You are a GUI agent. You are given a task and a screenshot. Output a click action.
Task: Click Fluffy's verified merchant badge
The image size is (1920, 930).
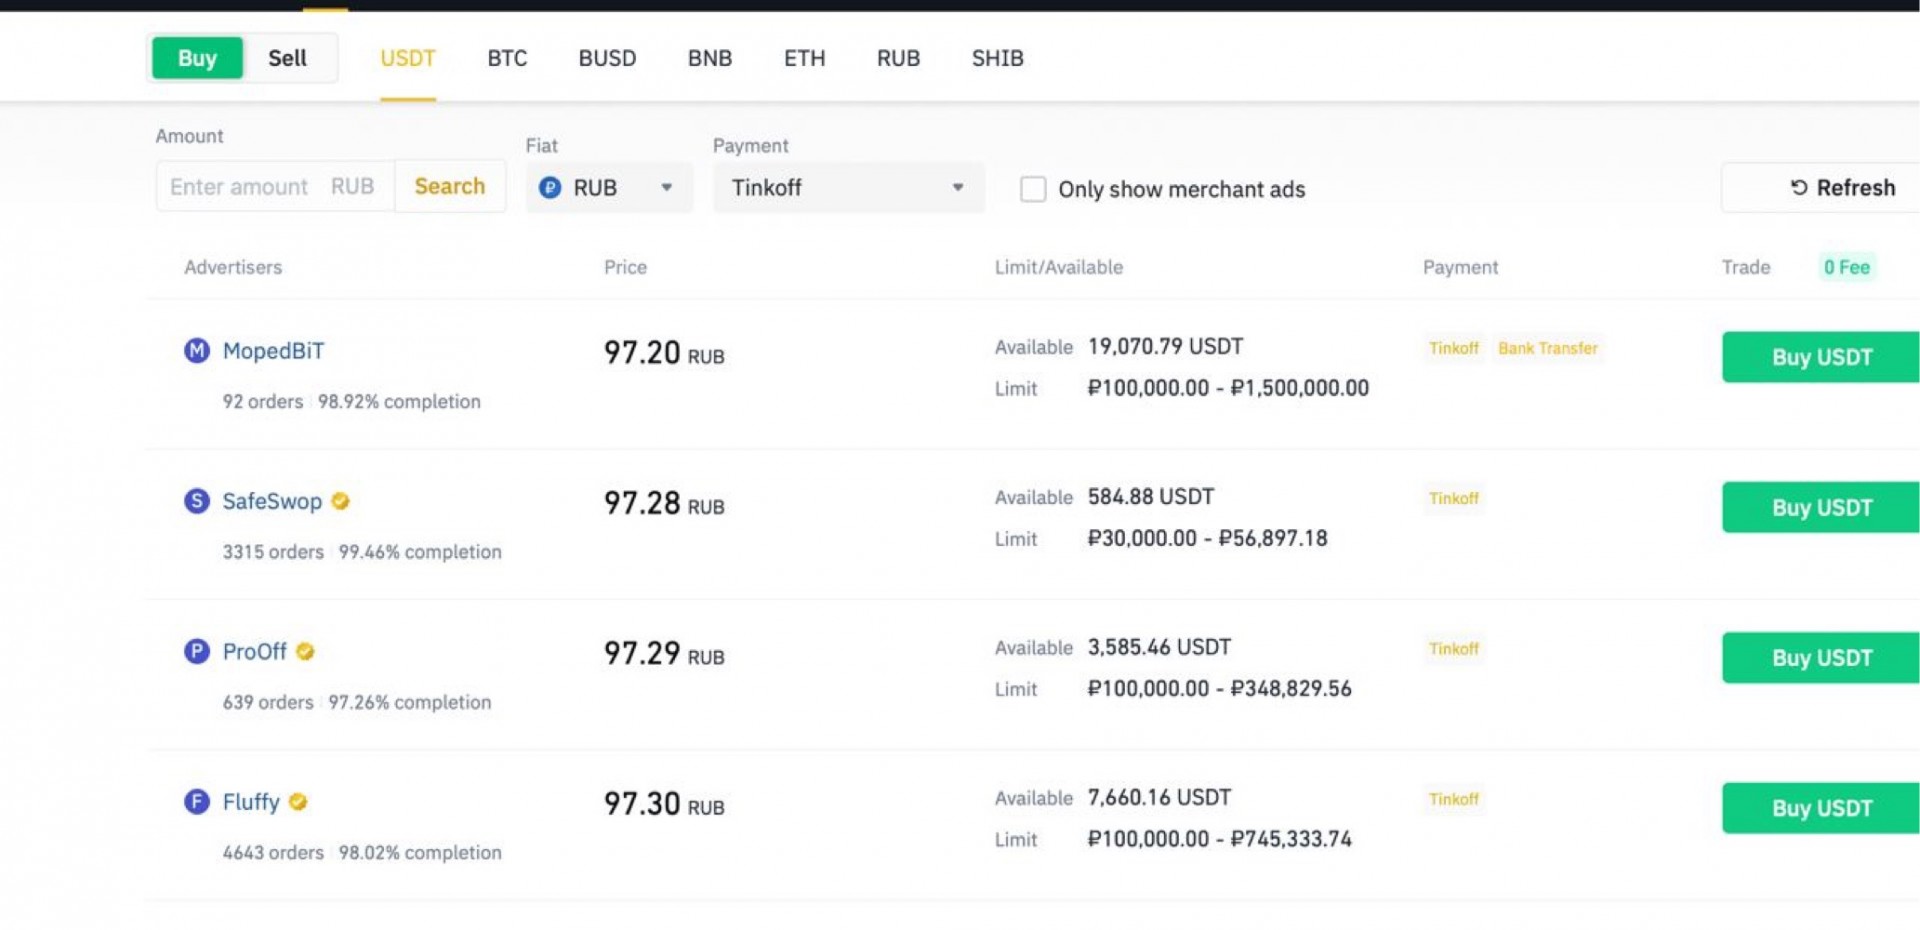pyautogui.click(x=298, y=801)
